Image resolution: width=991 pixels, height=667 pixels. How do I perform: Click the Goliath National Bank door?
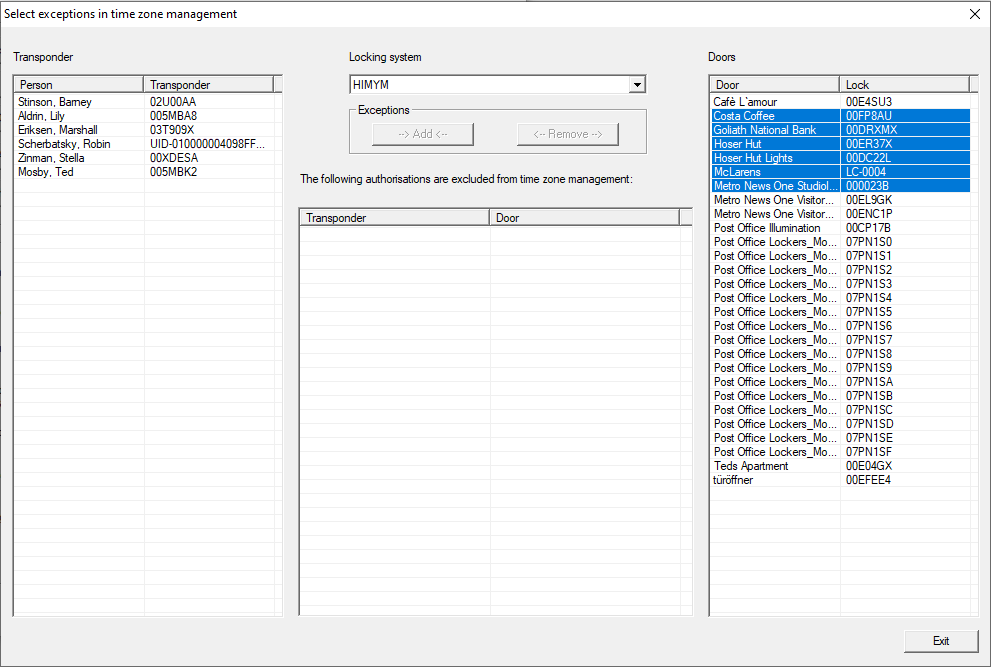pos(765,130)
